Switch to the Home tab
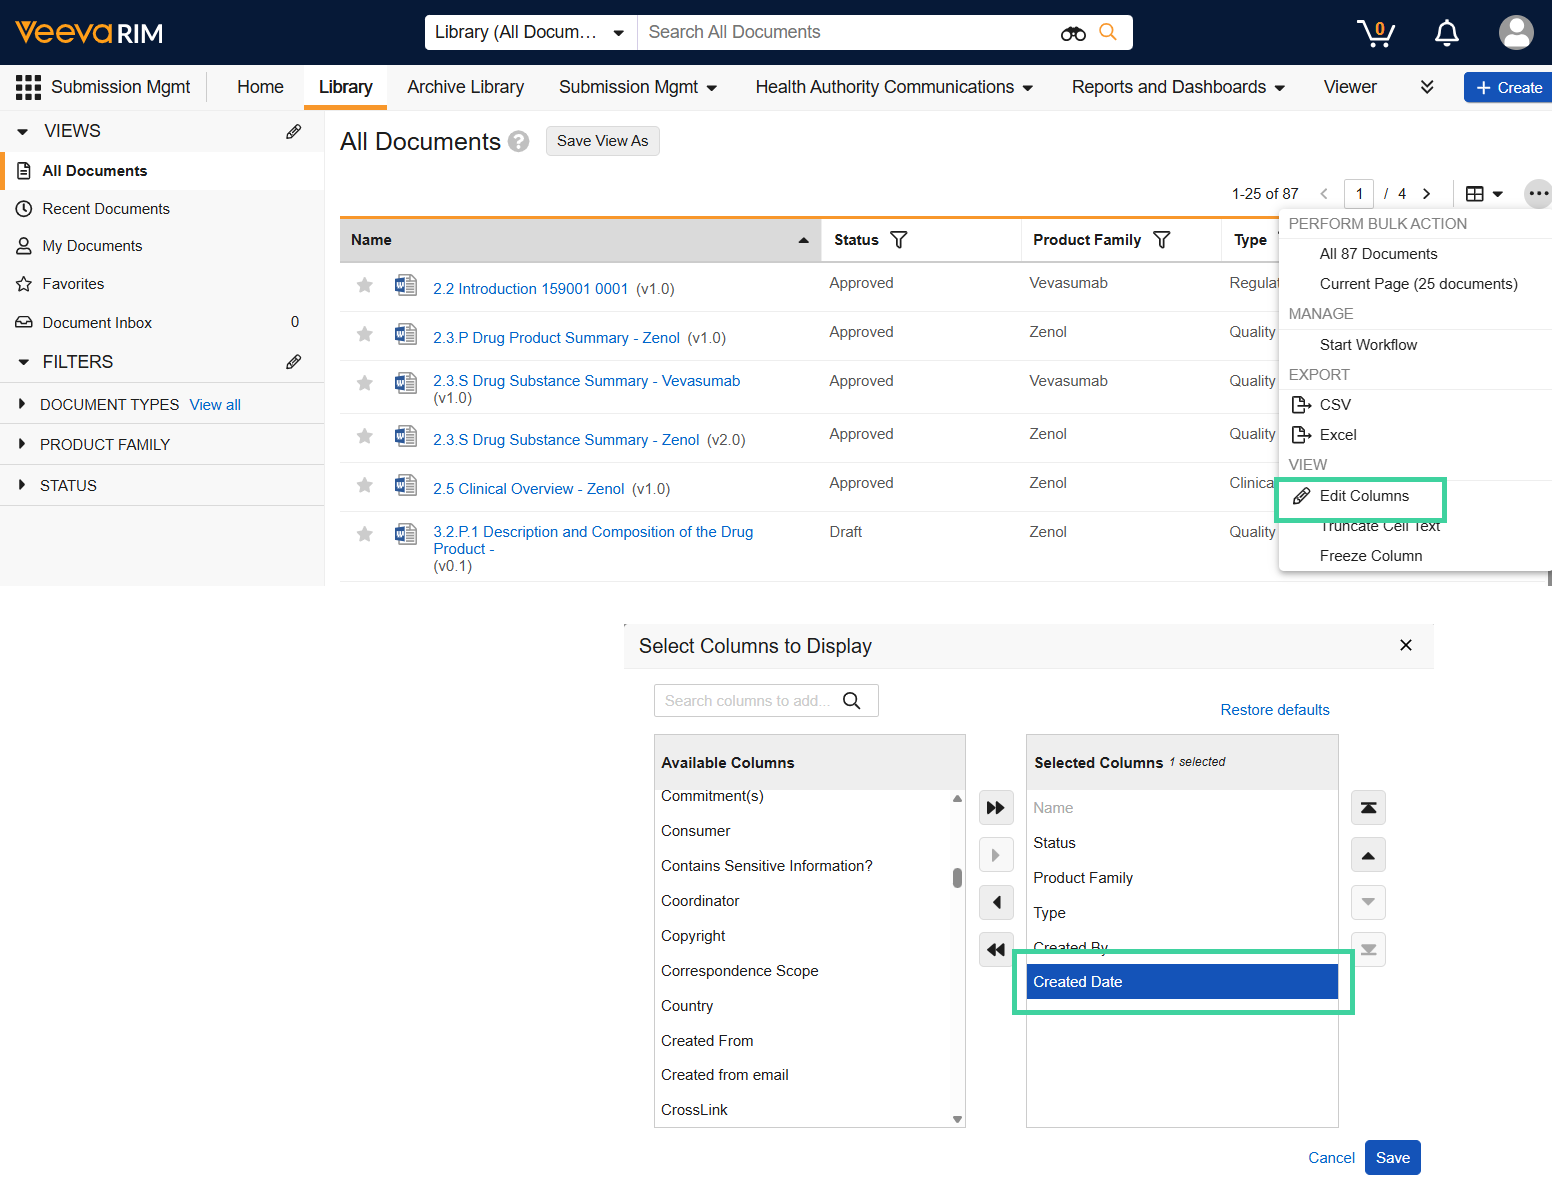The image size is (1552, 1183). coord(260,87)
